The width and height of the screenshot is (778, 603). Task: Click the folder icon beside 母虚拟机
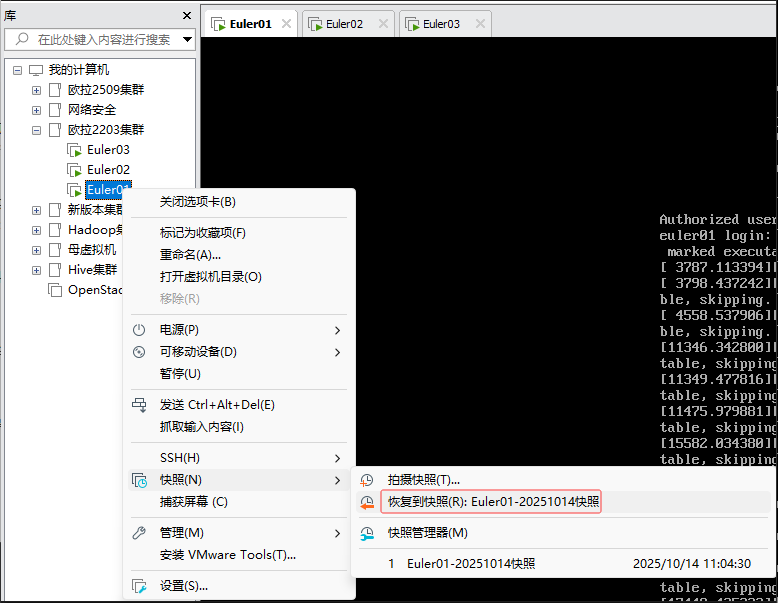tap(55, 250)
